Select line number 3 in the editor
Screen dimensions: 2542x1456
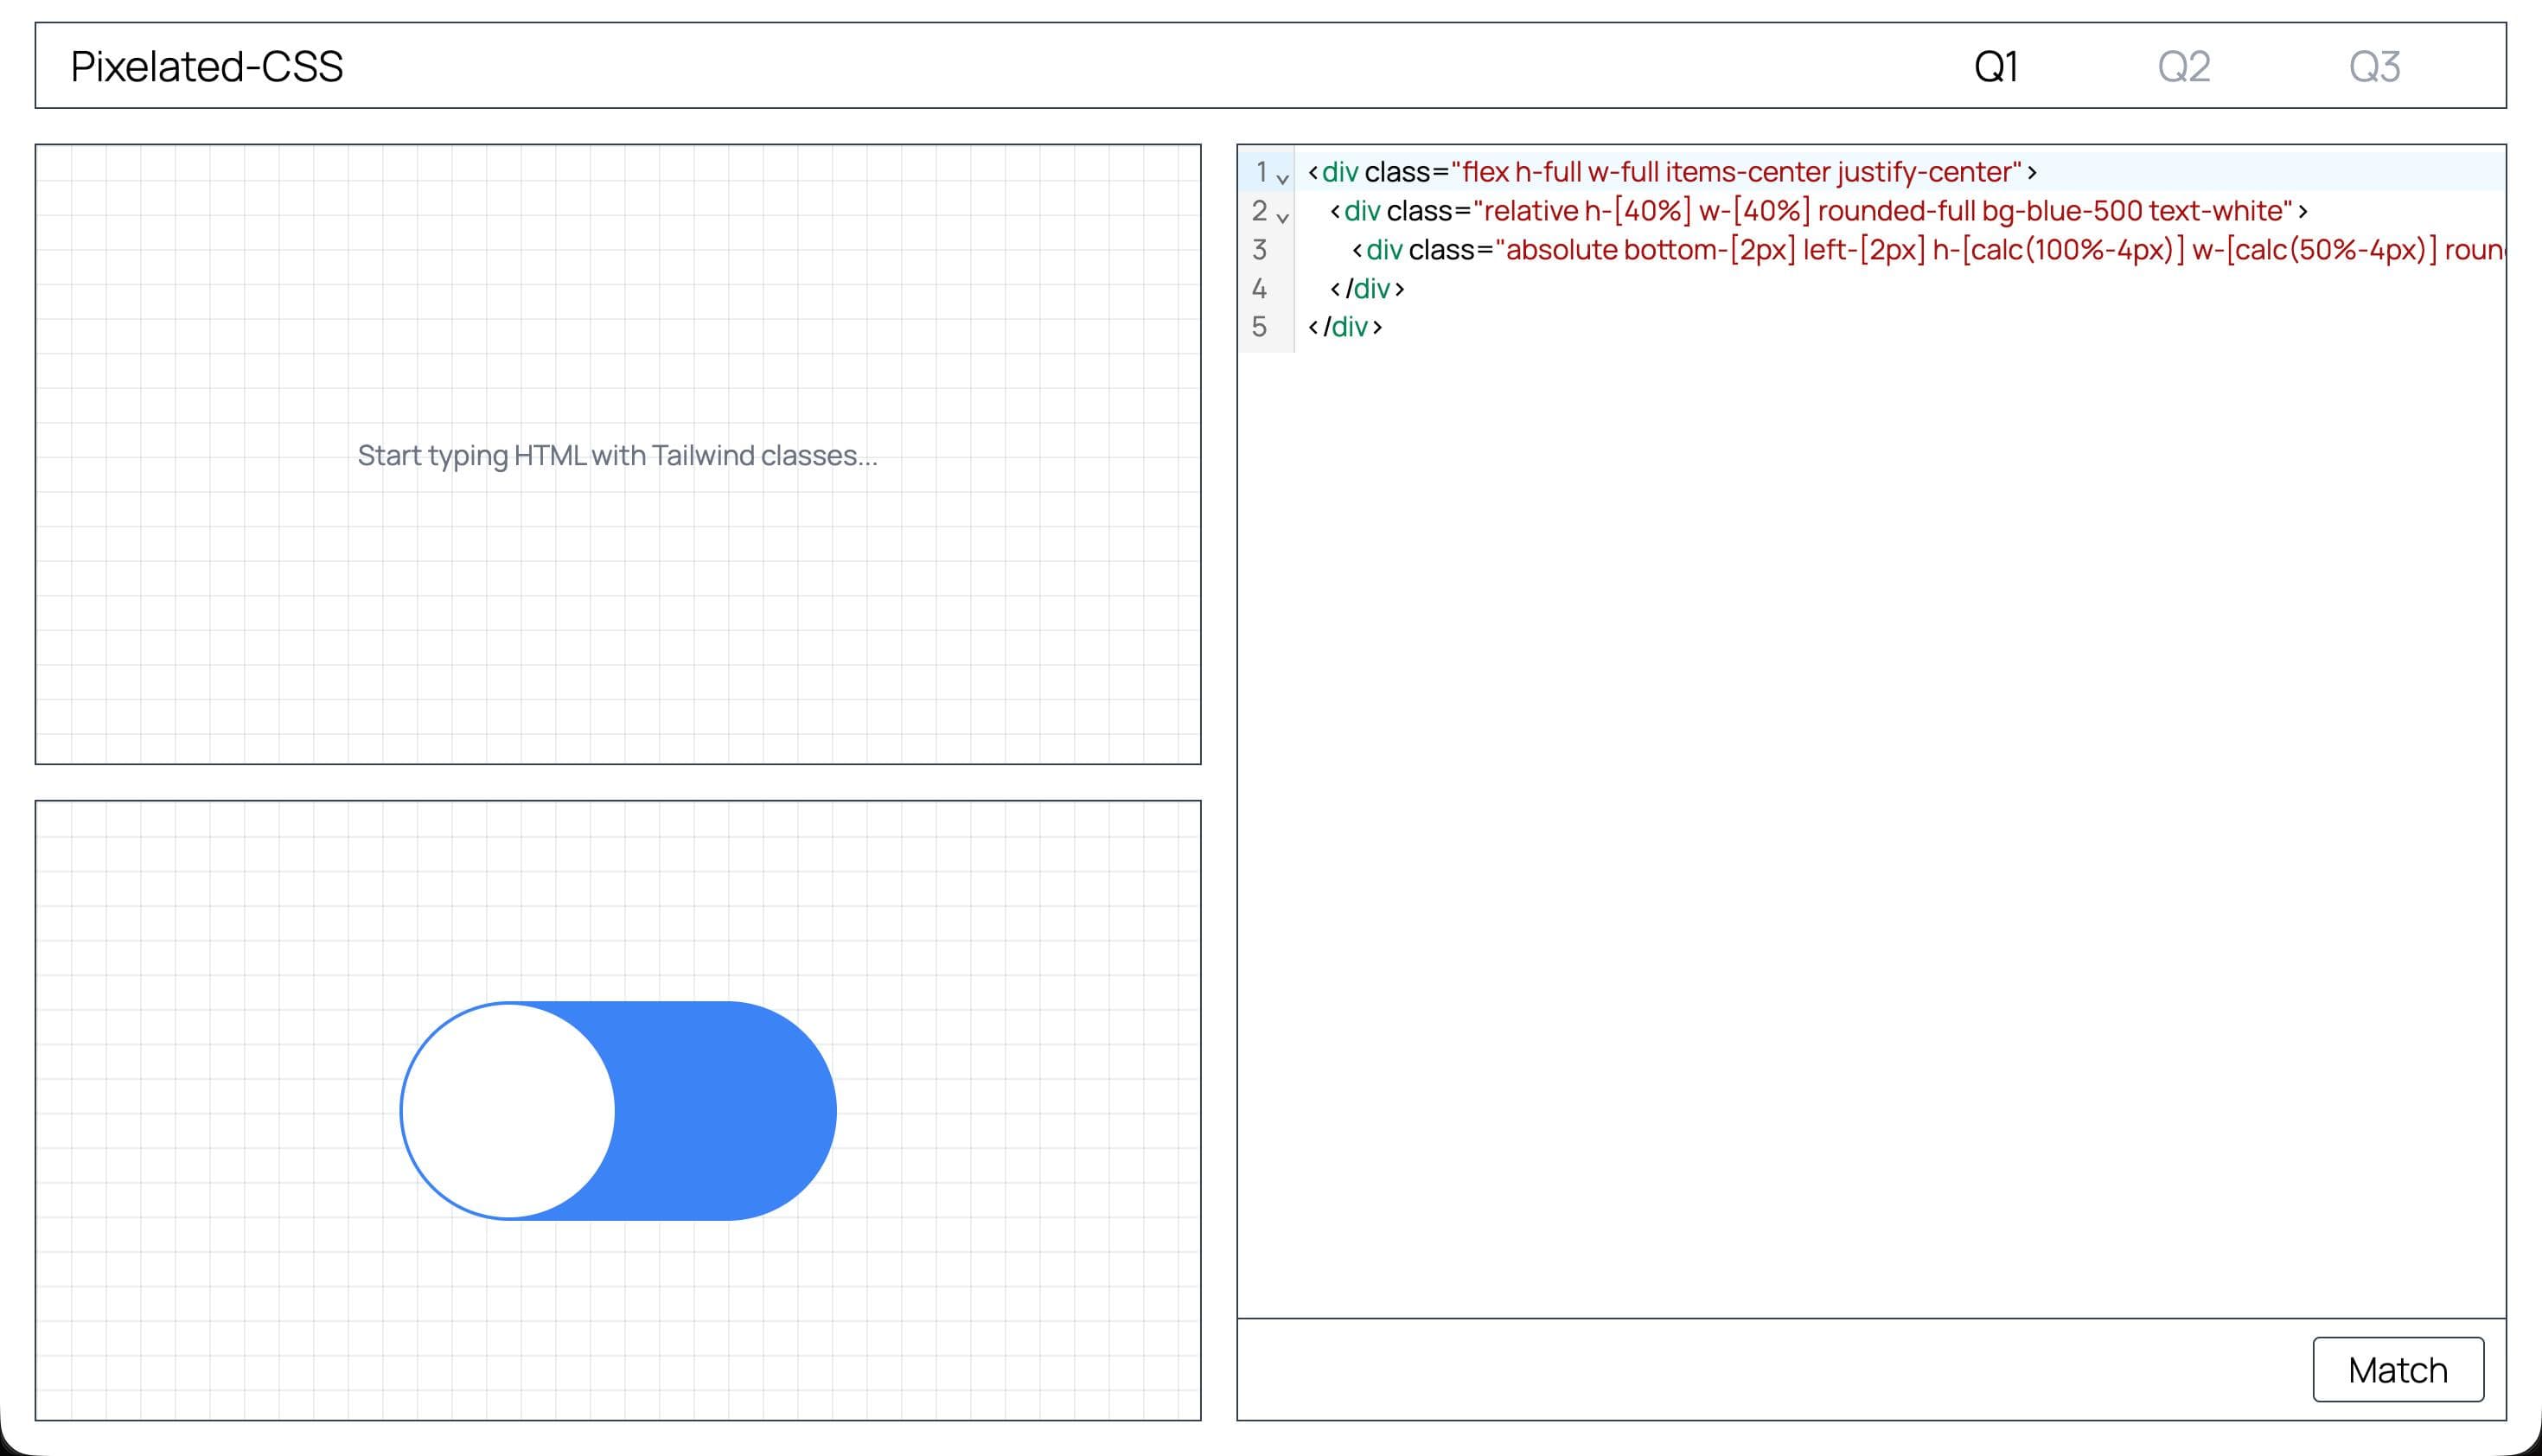tap(1261, 250)
